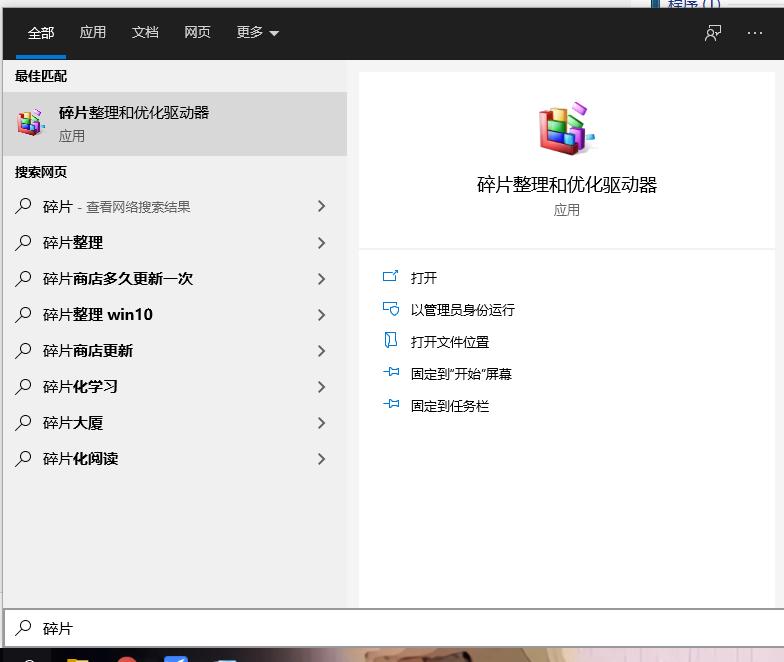Open the 碎片整理和优化驱动器 best match result
Screen dimensions: 784x662
175,124
